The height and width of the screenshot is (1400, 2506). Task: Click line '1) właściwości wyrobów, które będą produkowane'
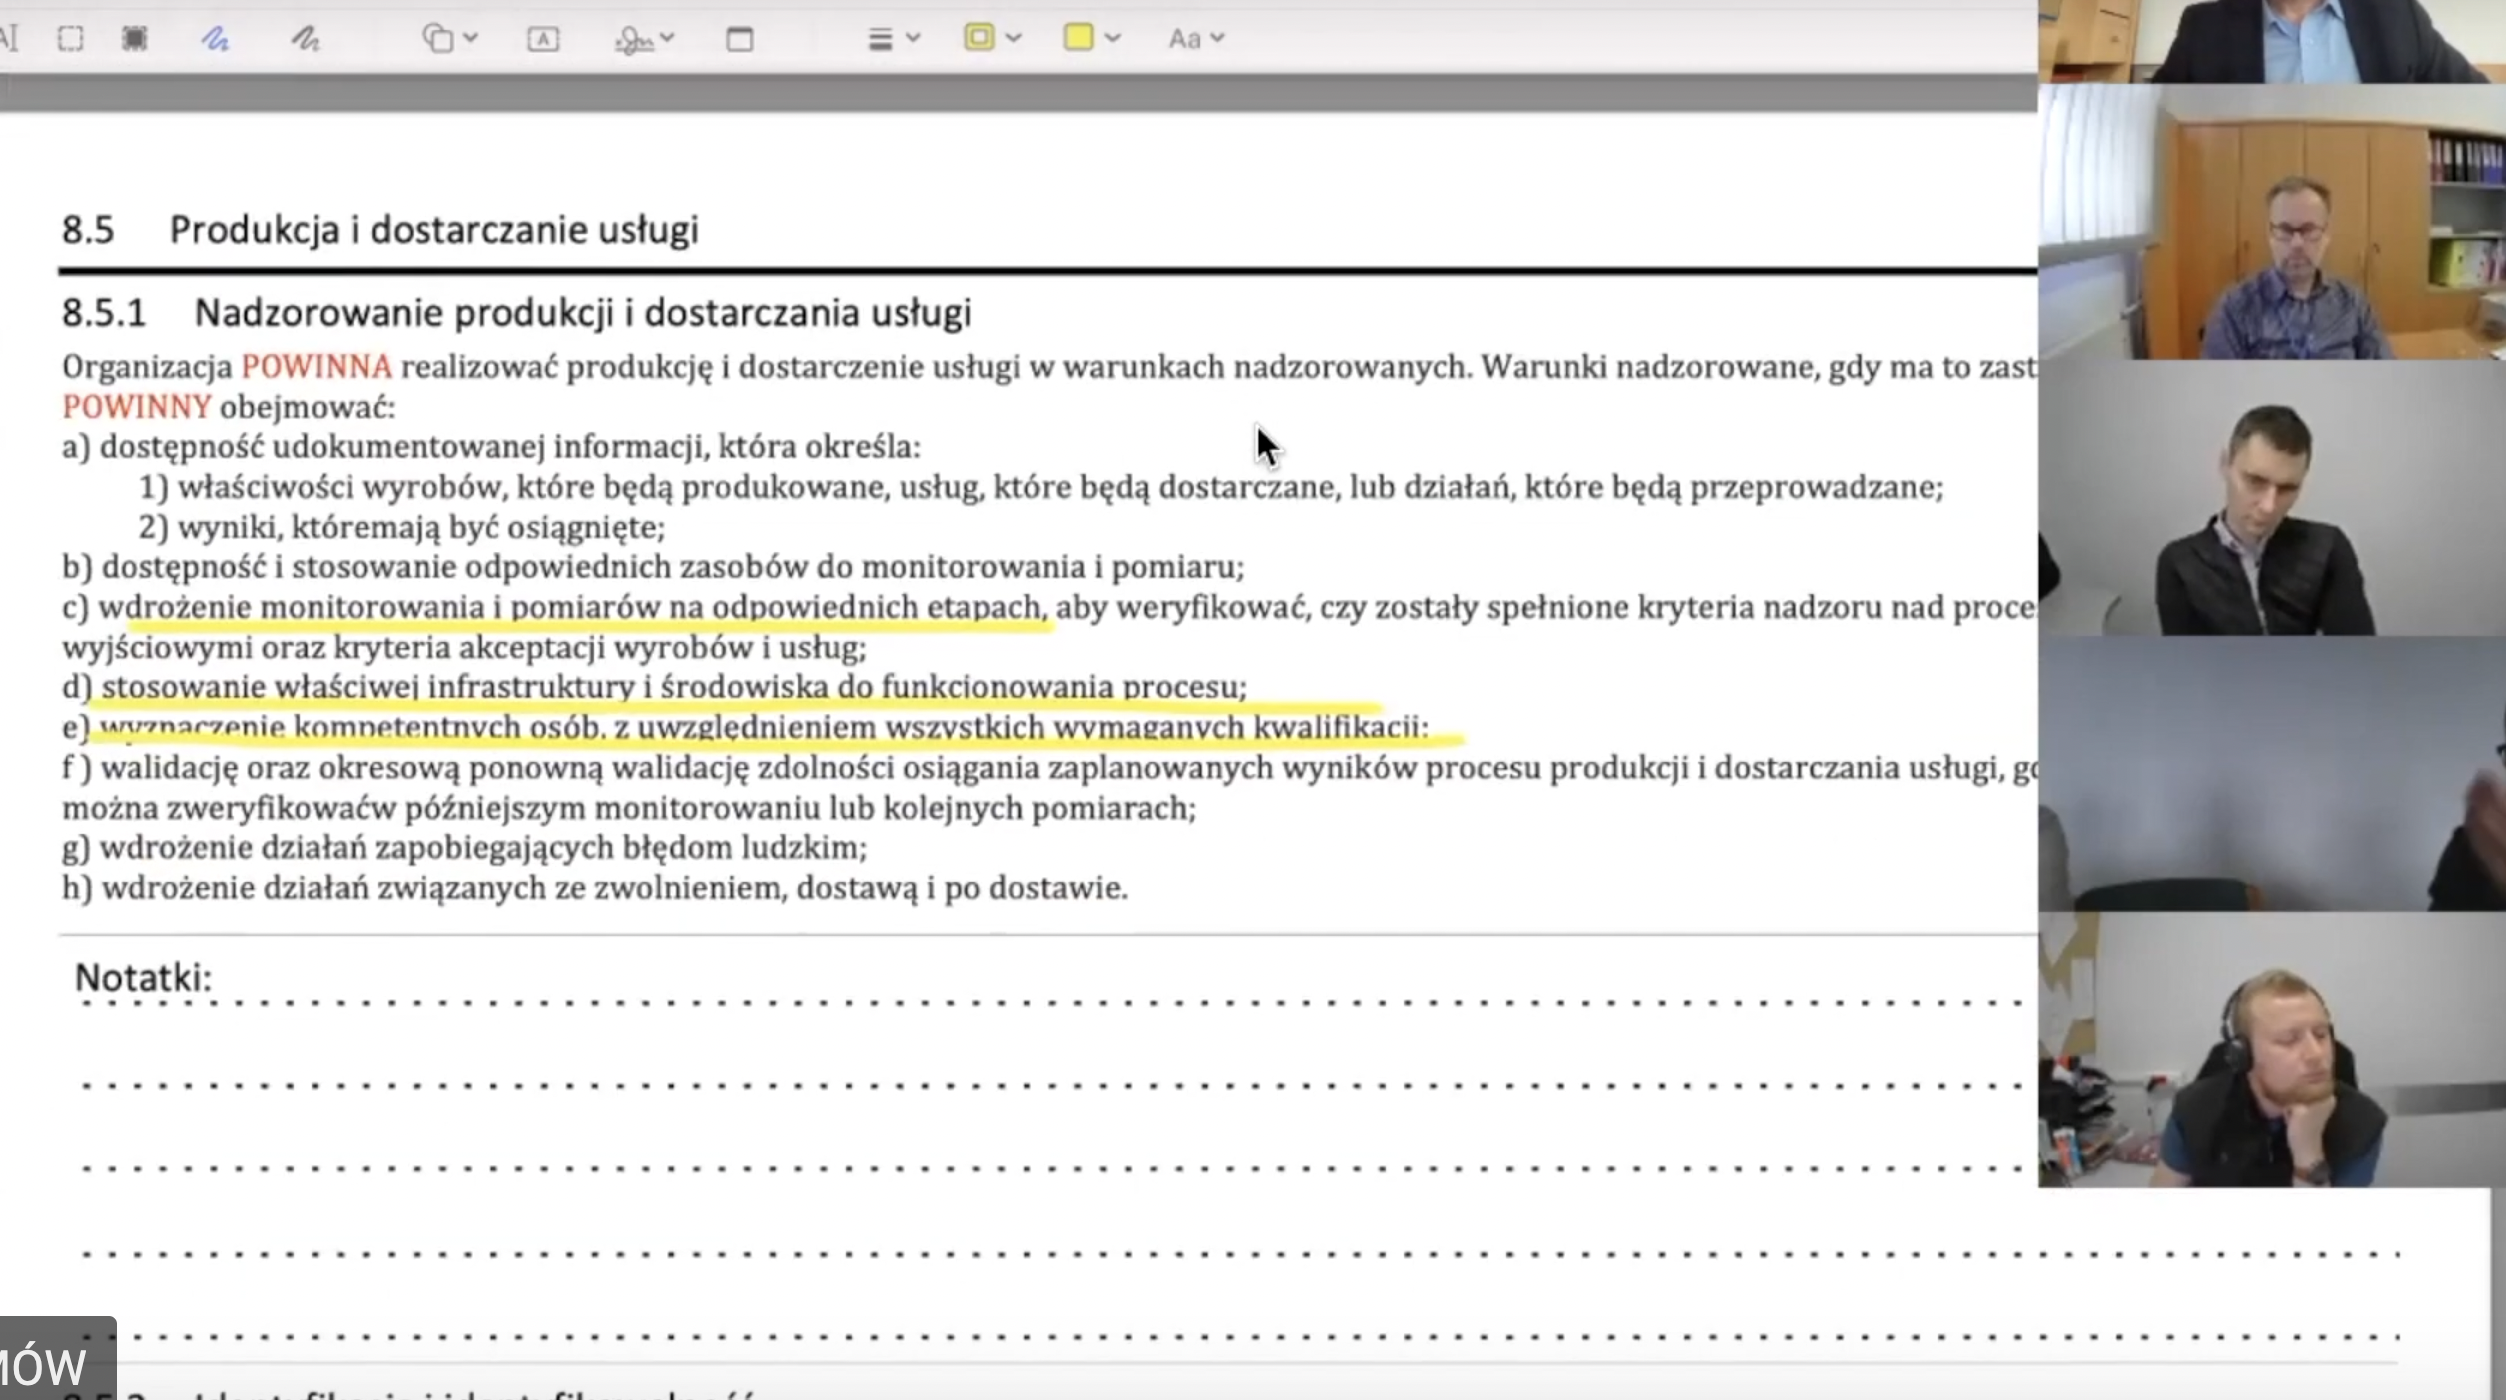point(1041,487)
